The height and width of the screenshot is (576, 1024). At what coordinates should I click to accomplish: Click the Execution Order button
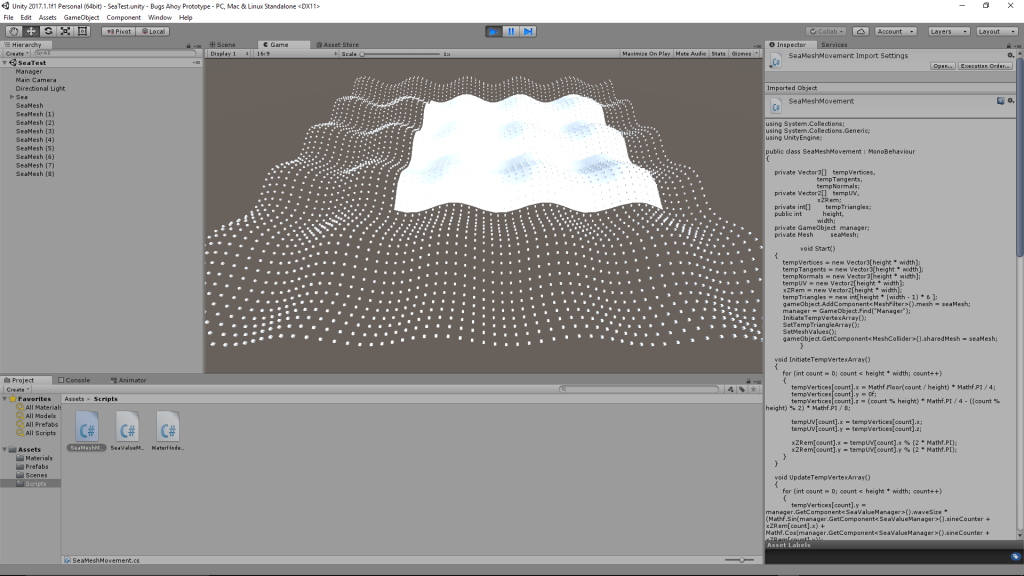(985, 66)
